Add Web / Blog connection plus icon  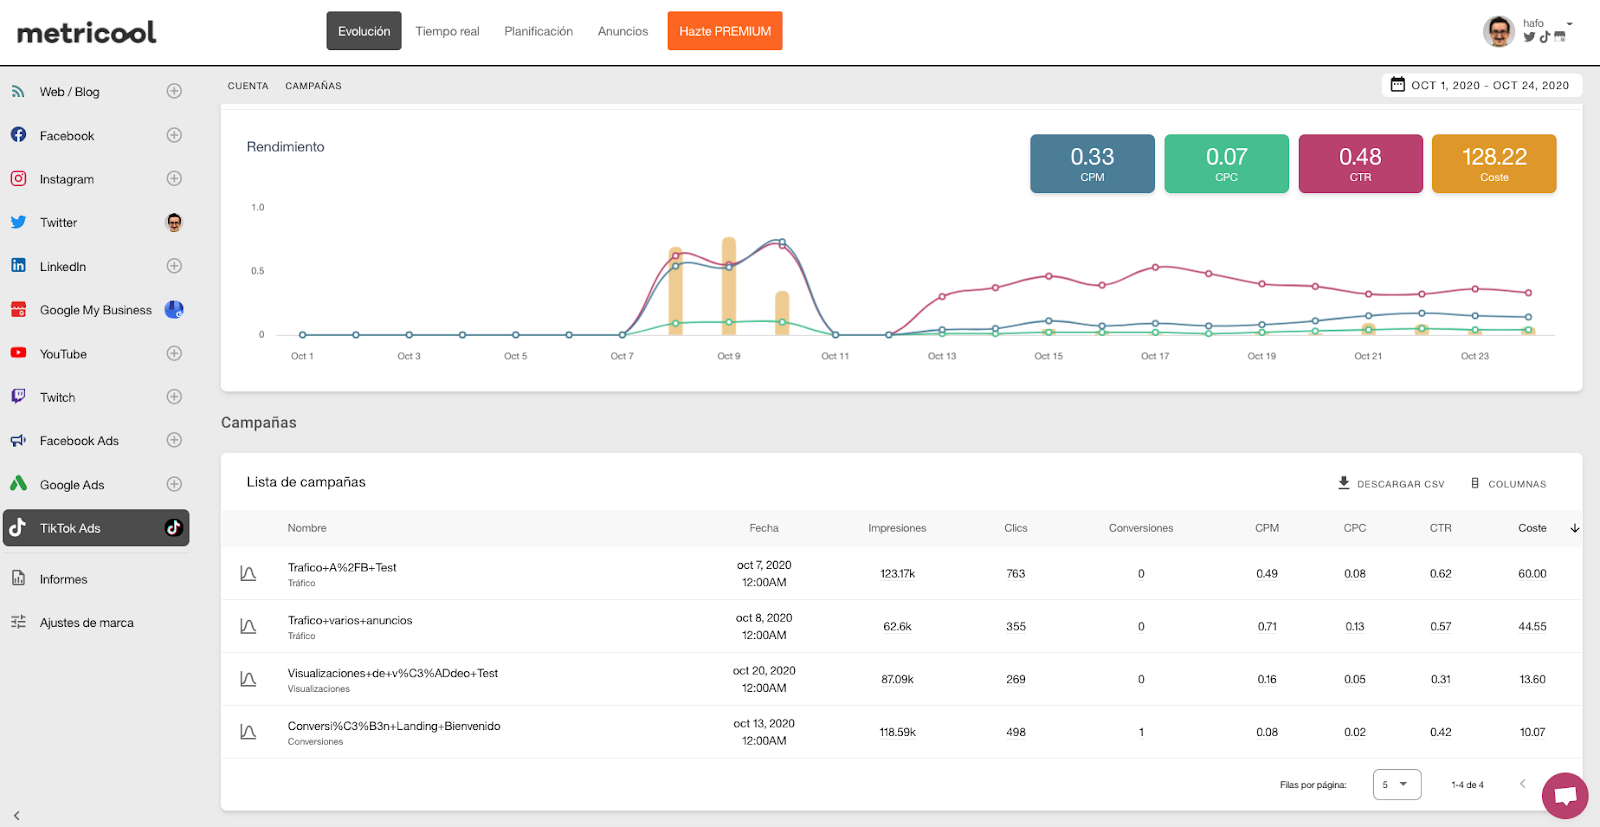(174, 91)
